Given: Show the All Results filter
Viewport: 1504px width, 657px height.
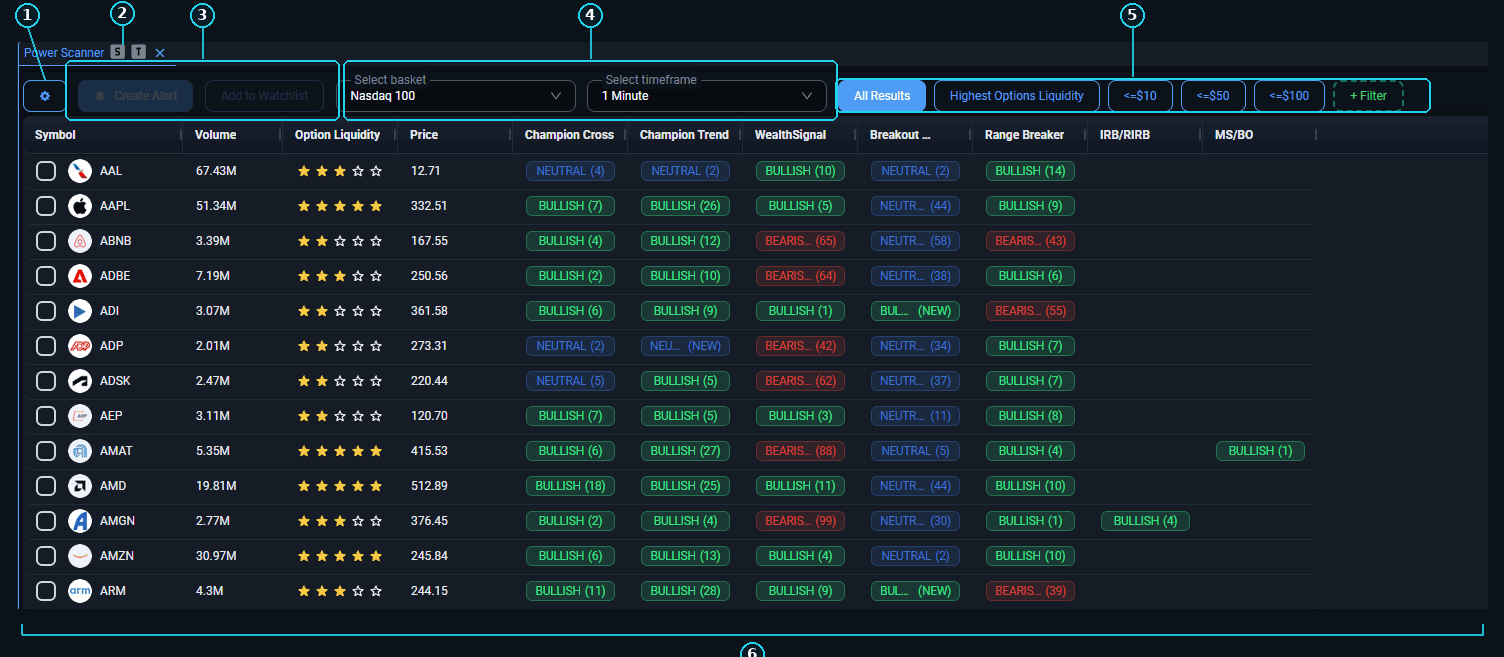Looking at the screenshot, I should [882, 96].
